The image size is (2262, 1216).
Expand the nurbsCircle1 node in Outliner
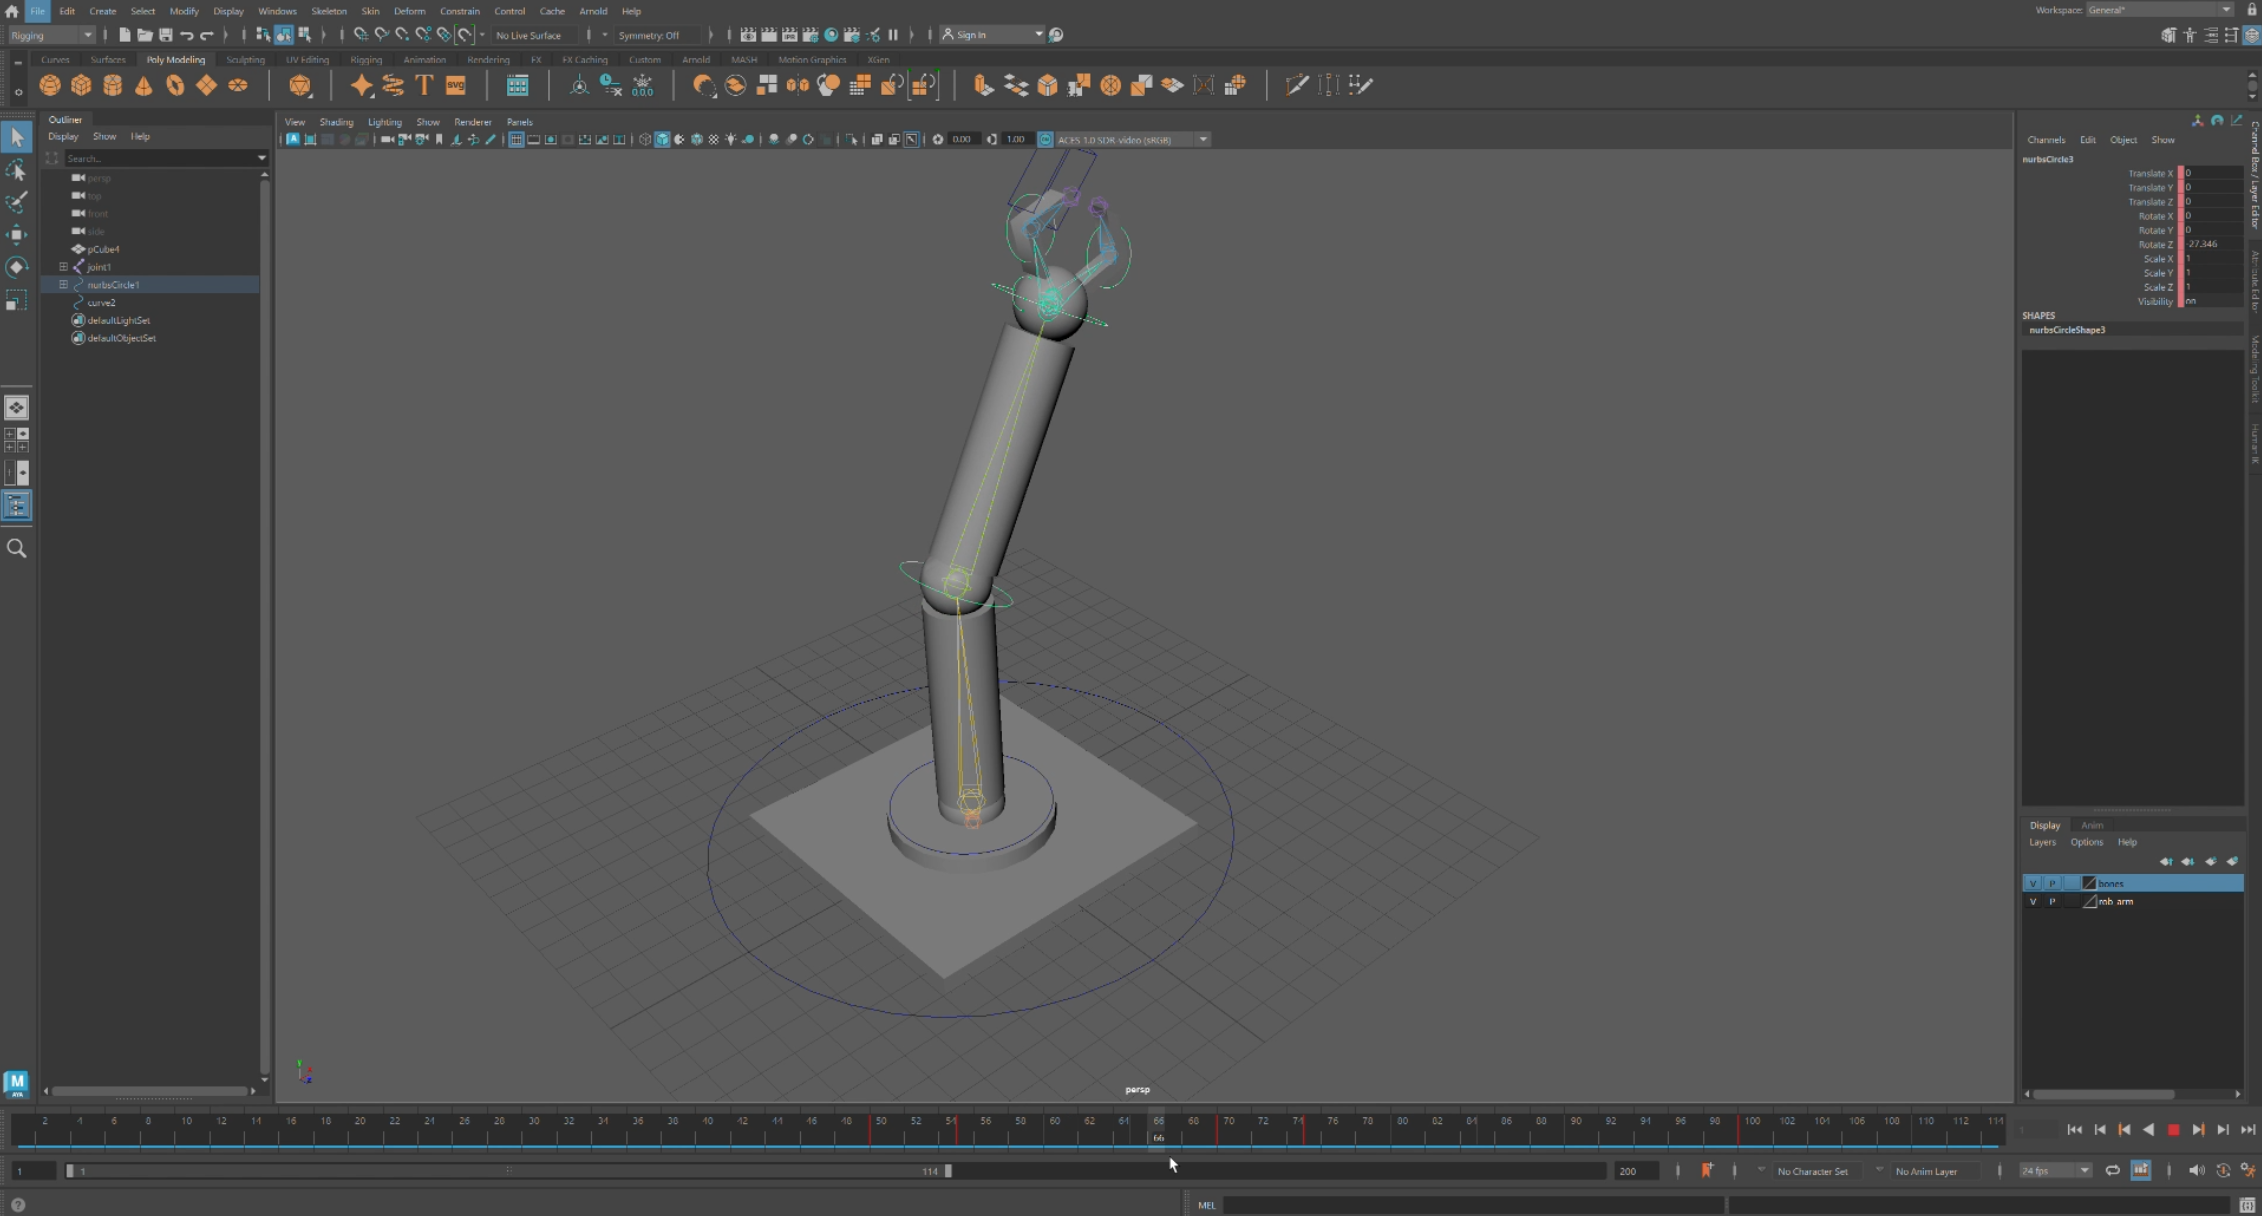pyautogui.click(x=63, y=285)
